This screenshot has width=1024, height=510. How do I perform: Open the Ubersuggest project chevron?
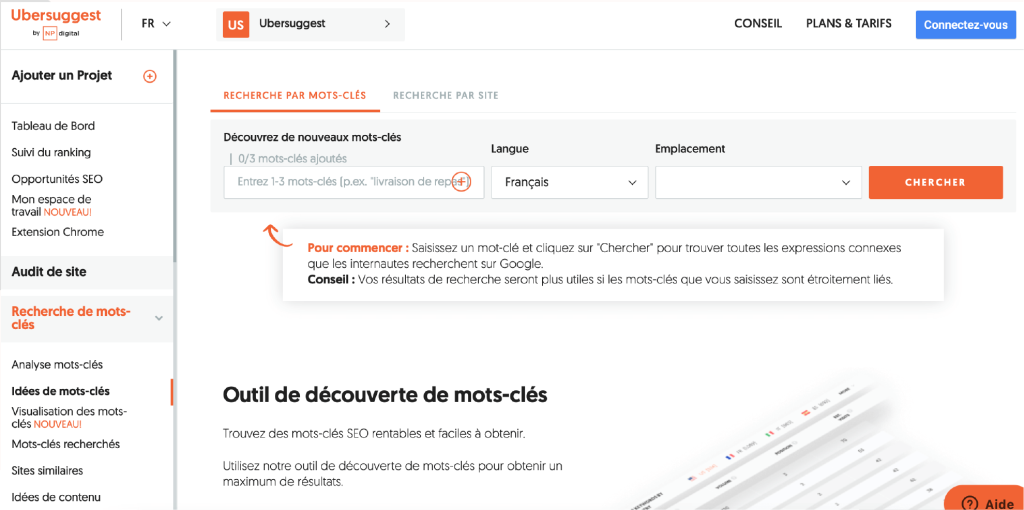(387, 24)
